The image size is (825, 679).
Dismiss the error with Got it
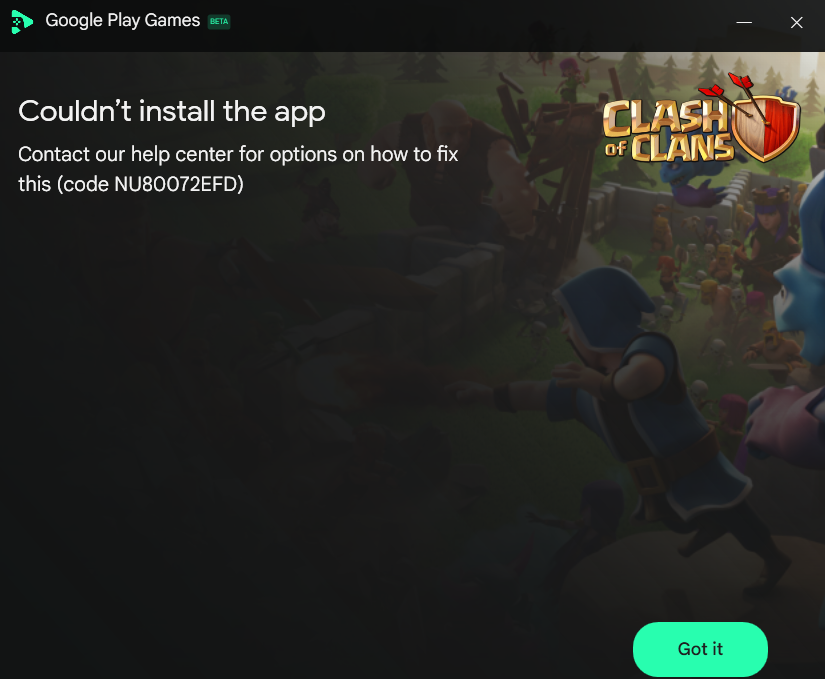coord(700,649)
